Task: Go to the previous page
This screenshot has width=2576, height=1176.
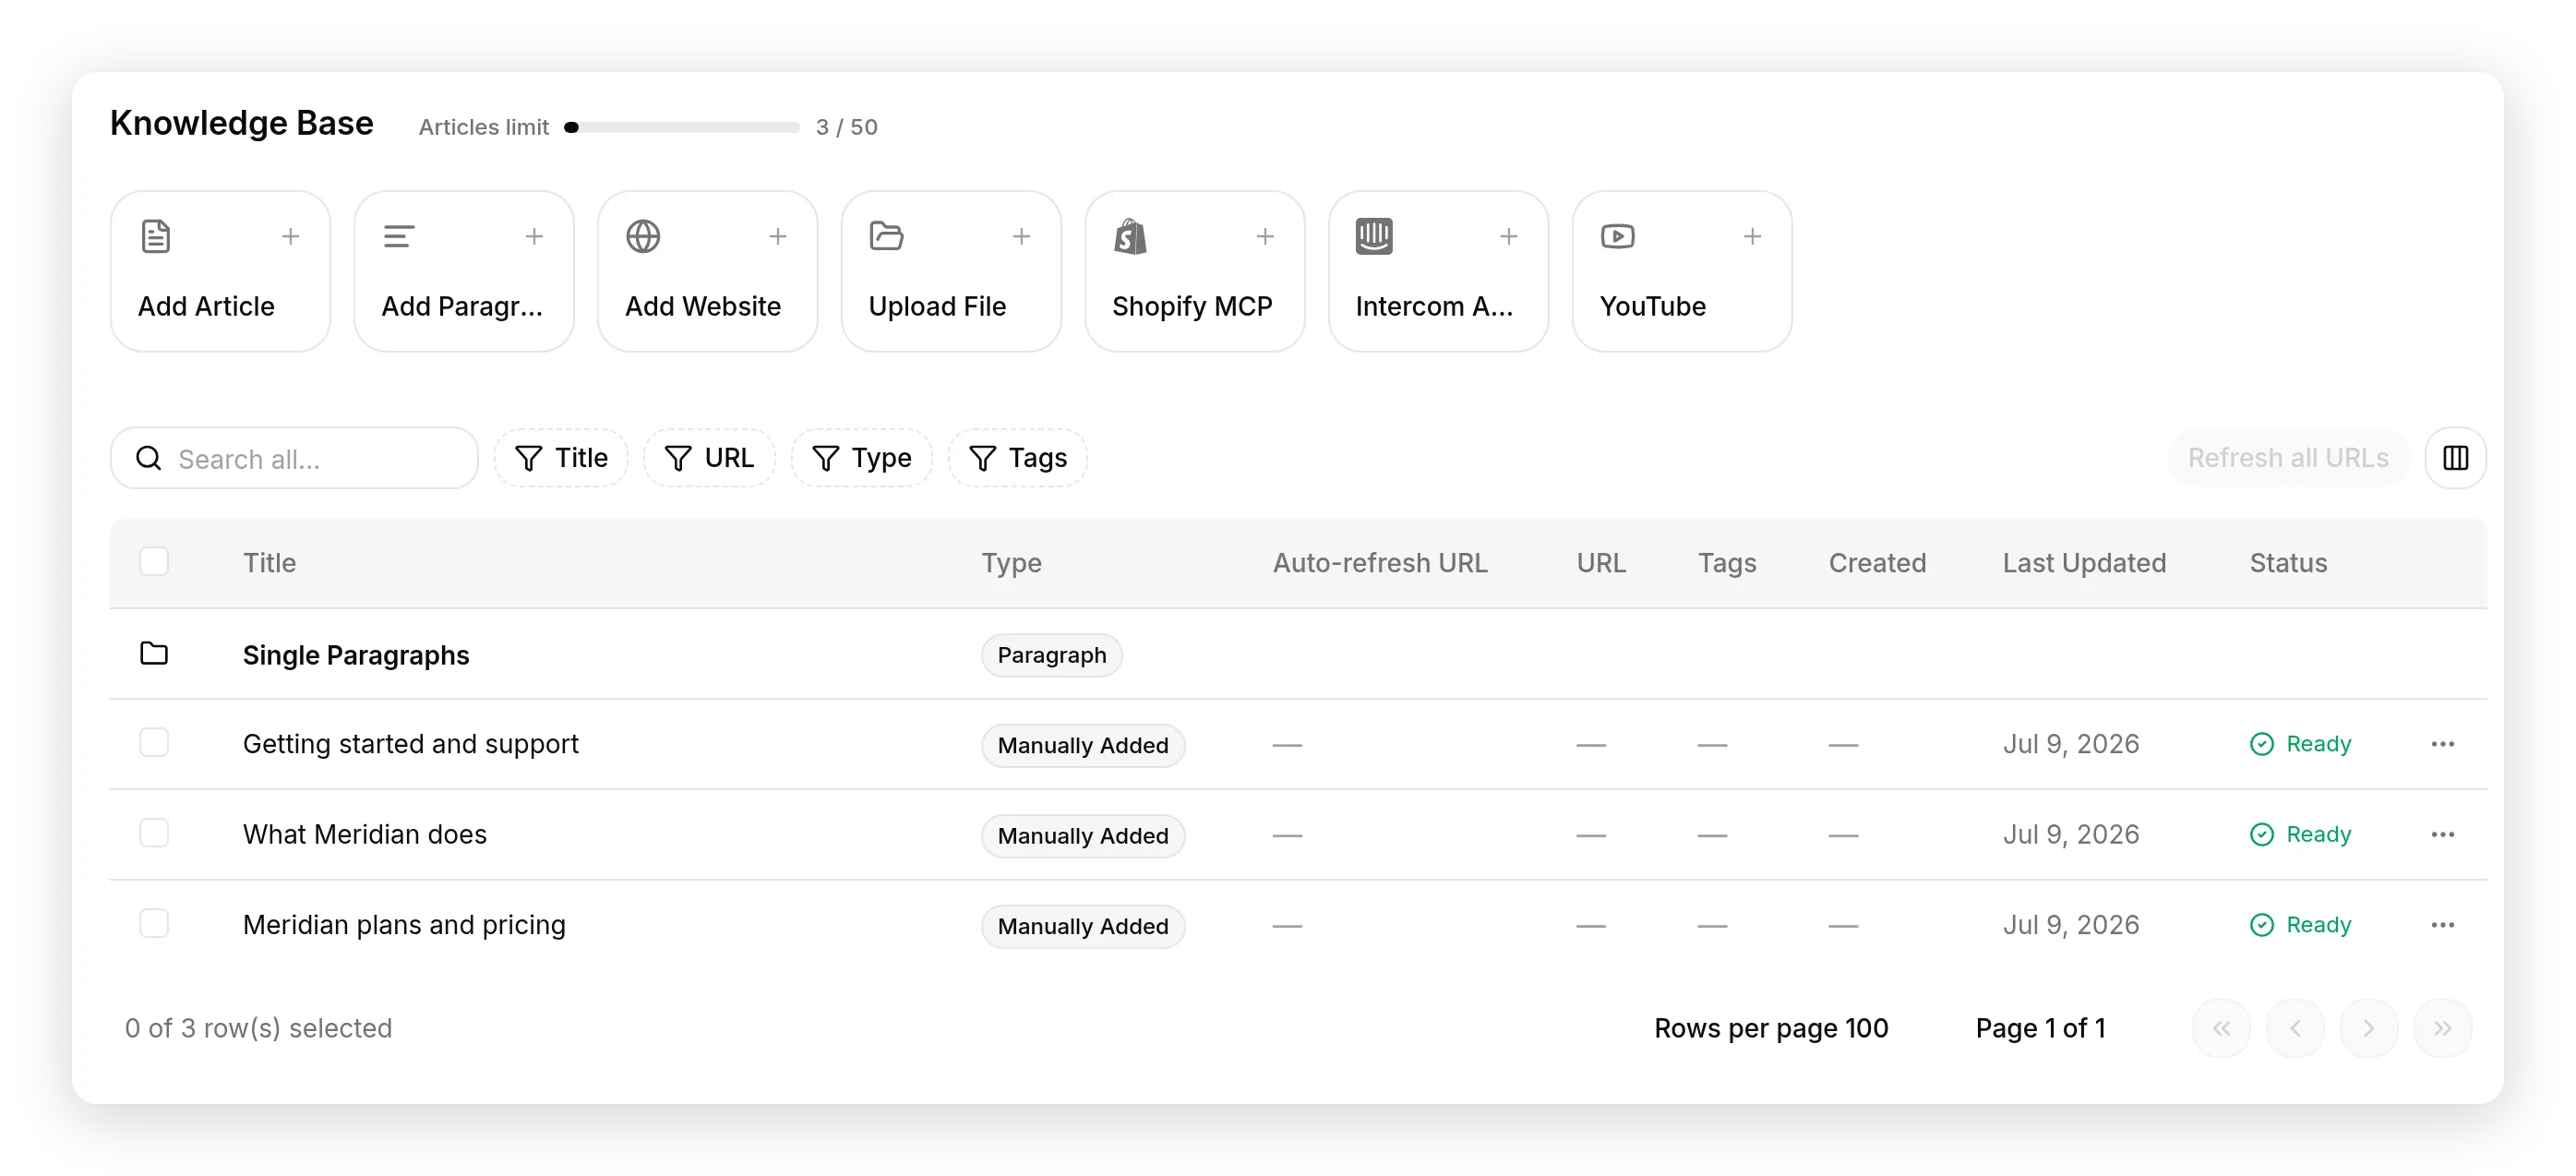Action: 2295,1028
